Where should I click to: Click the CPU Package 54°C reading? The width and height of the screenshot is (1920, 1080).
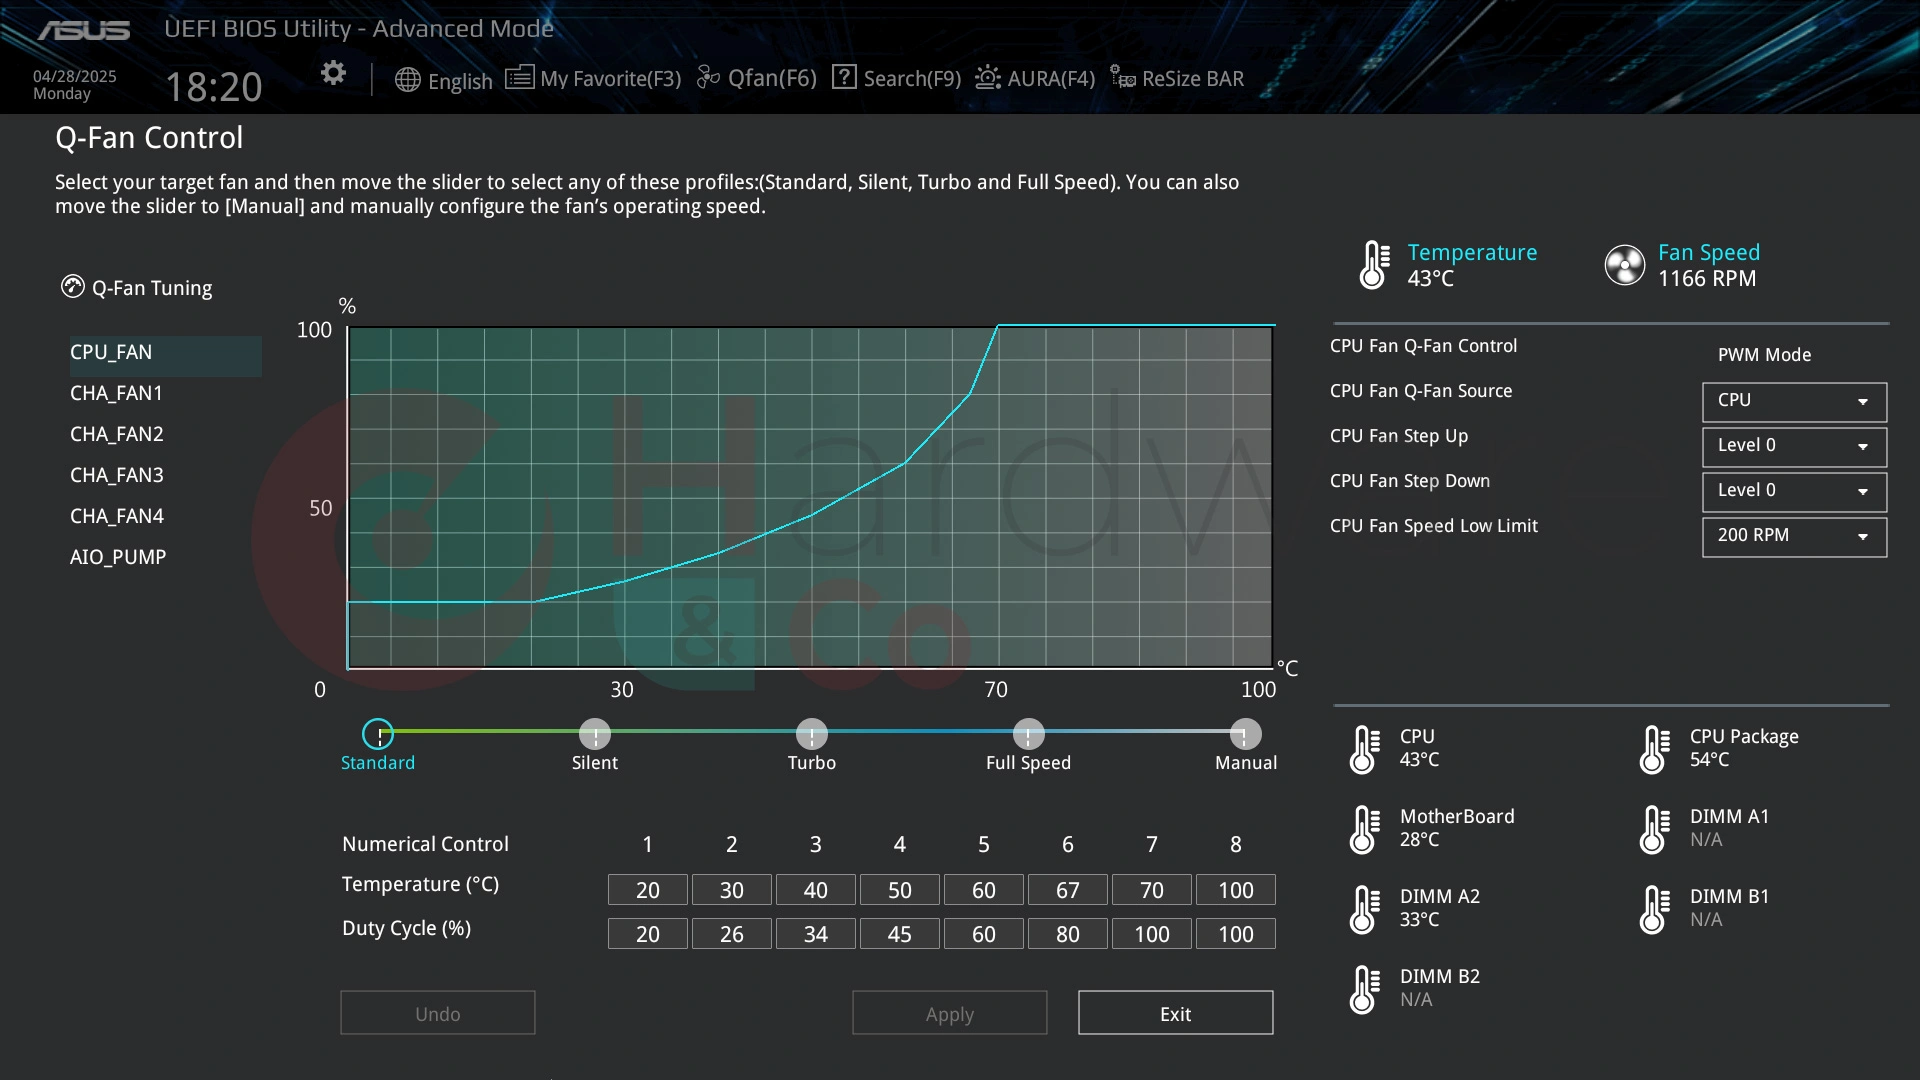click(1709, 760)
